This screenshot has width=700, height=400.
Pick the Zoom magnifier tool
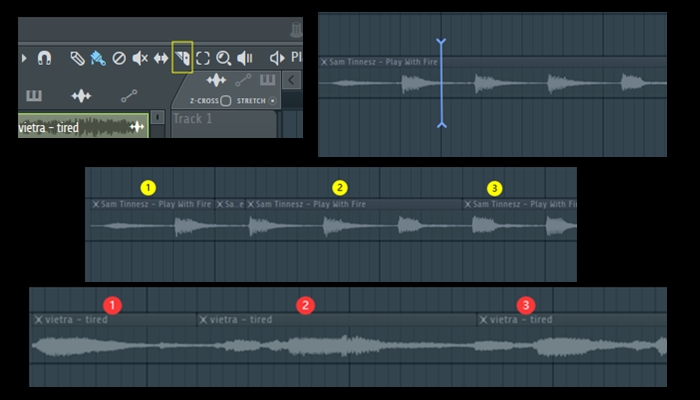click(224, 58)
